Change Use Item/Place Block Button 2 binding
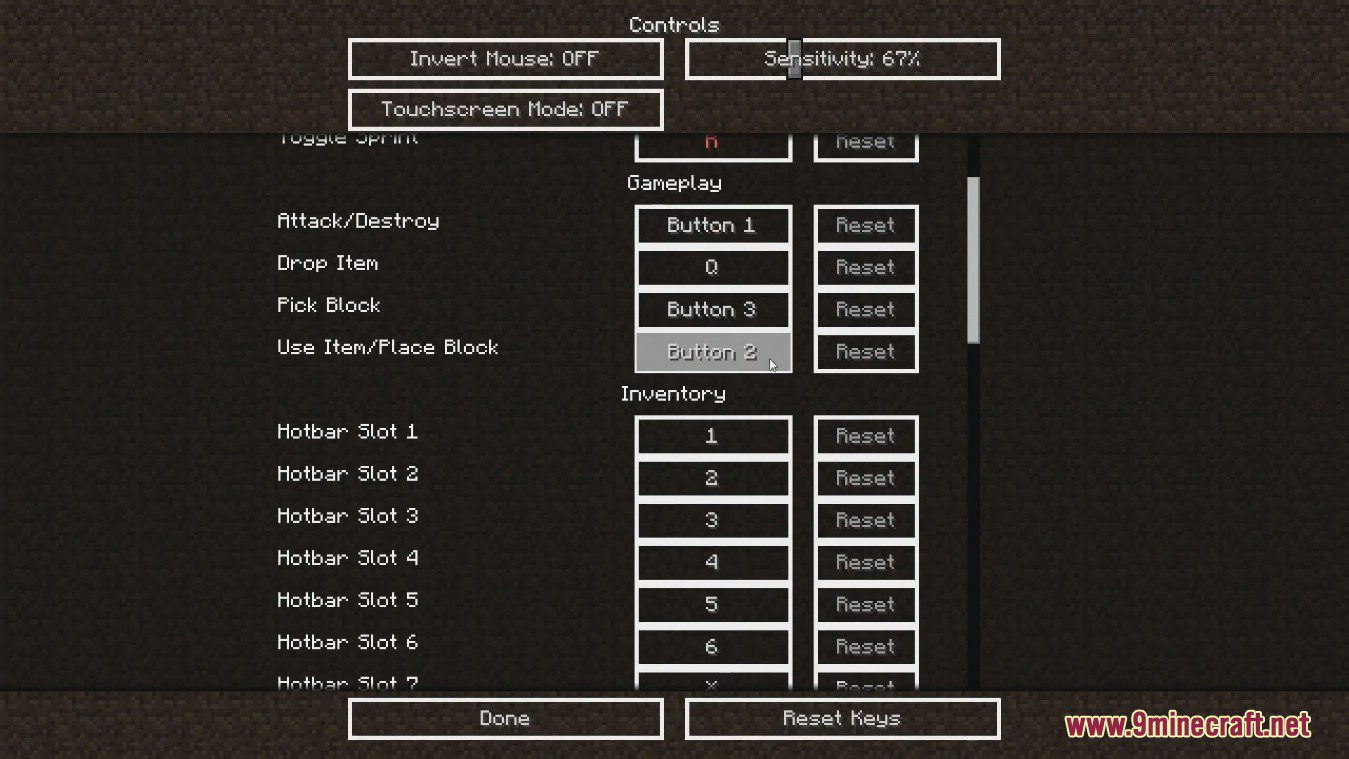Screen dimensions: 1349x759 713,352
